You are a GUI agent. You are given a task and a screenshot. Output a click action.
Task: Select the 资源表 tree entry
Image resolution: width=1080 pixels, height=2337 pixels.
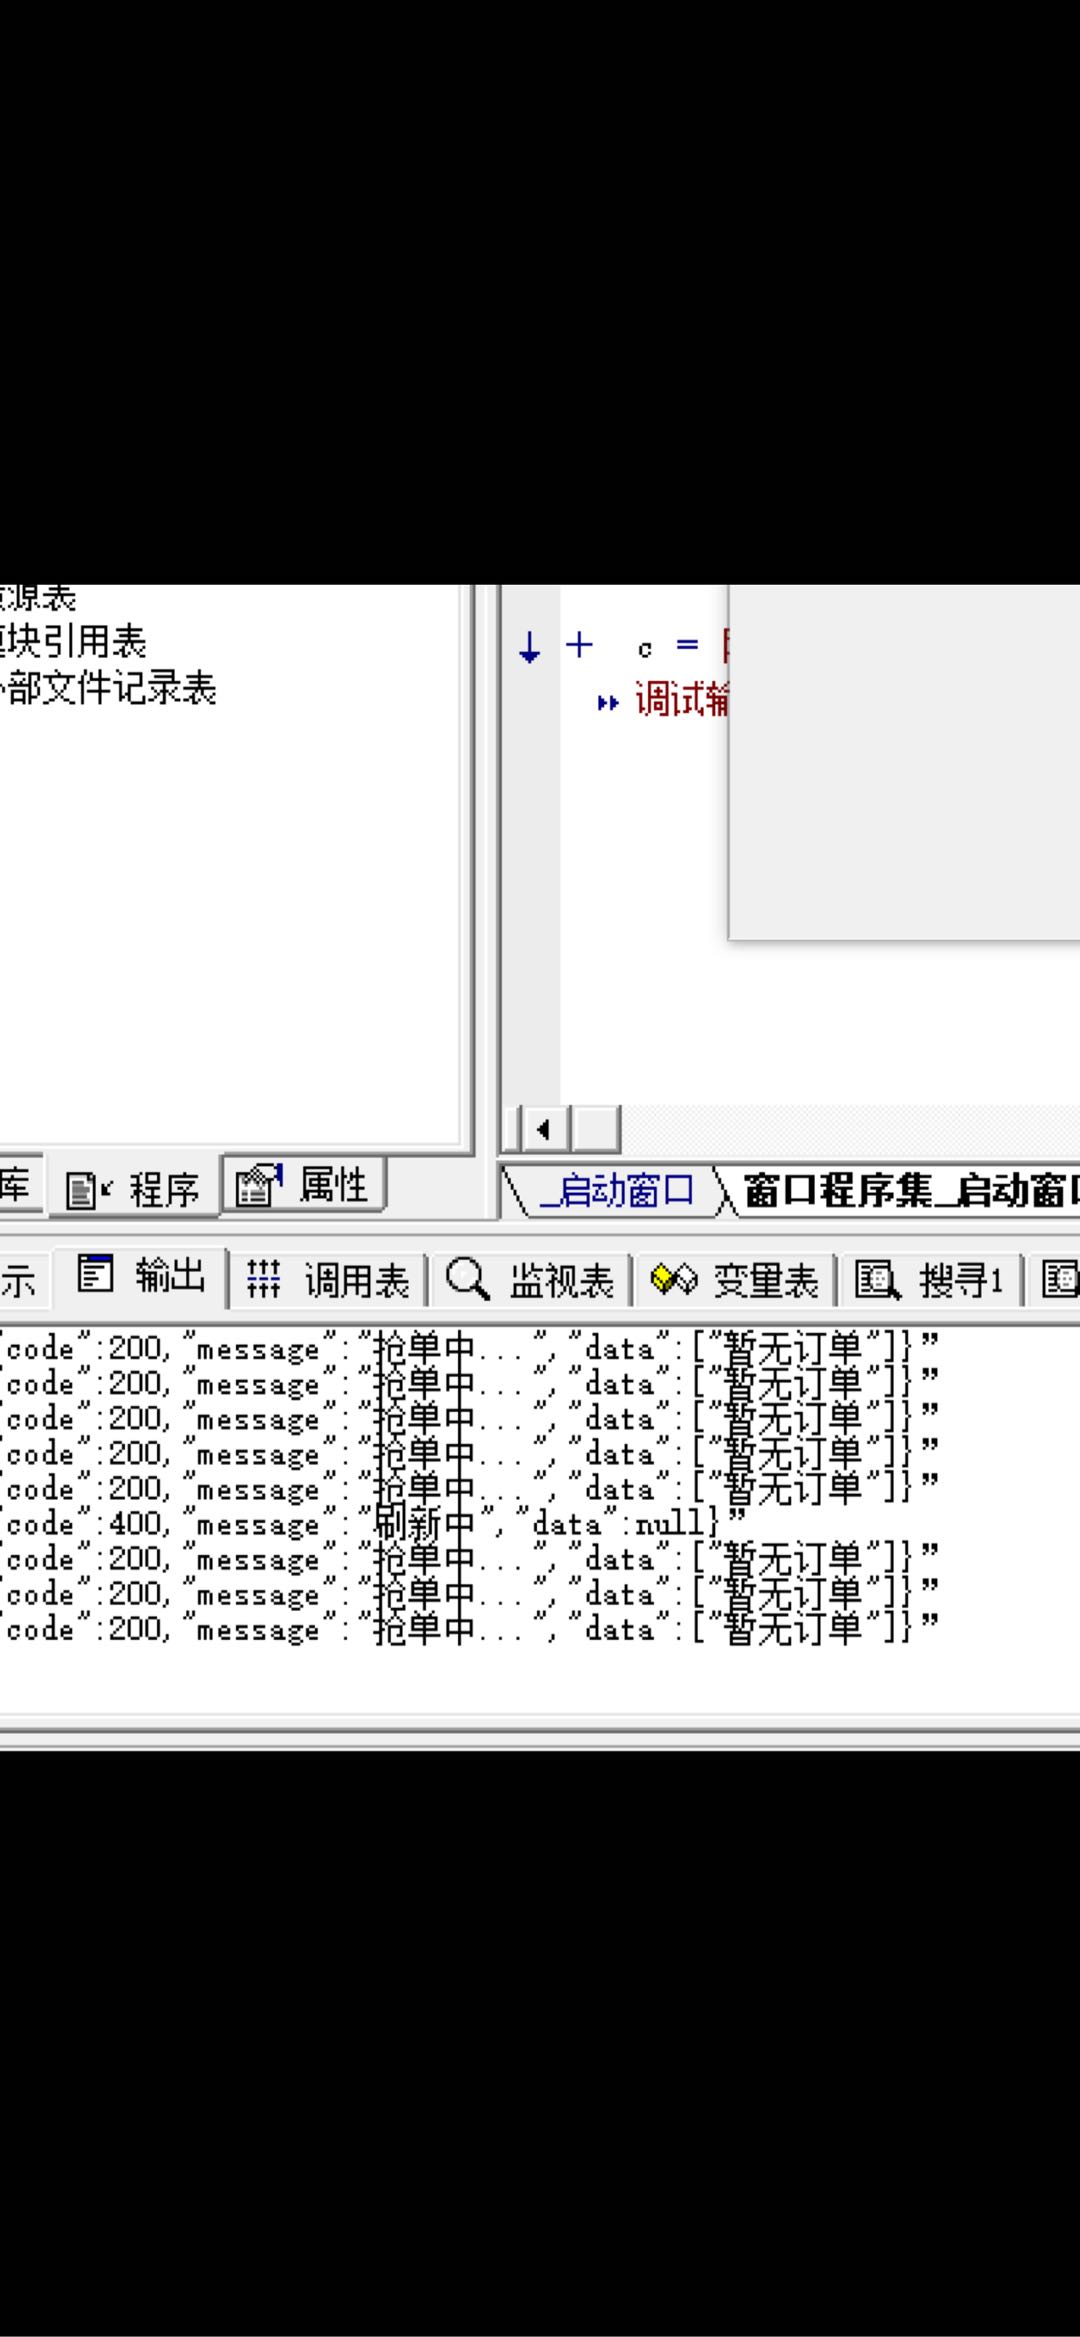pyautogui.click(x=38, y=598)
